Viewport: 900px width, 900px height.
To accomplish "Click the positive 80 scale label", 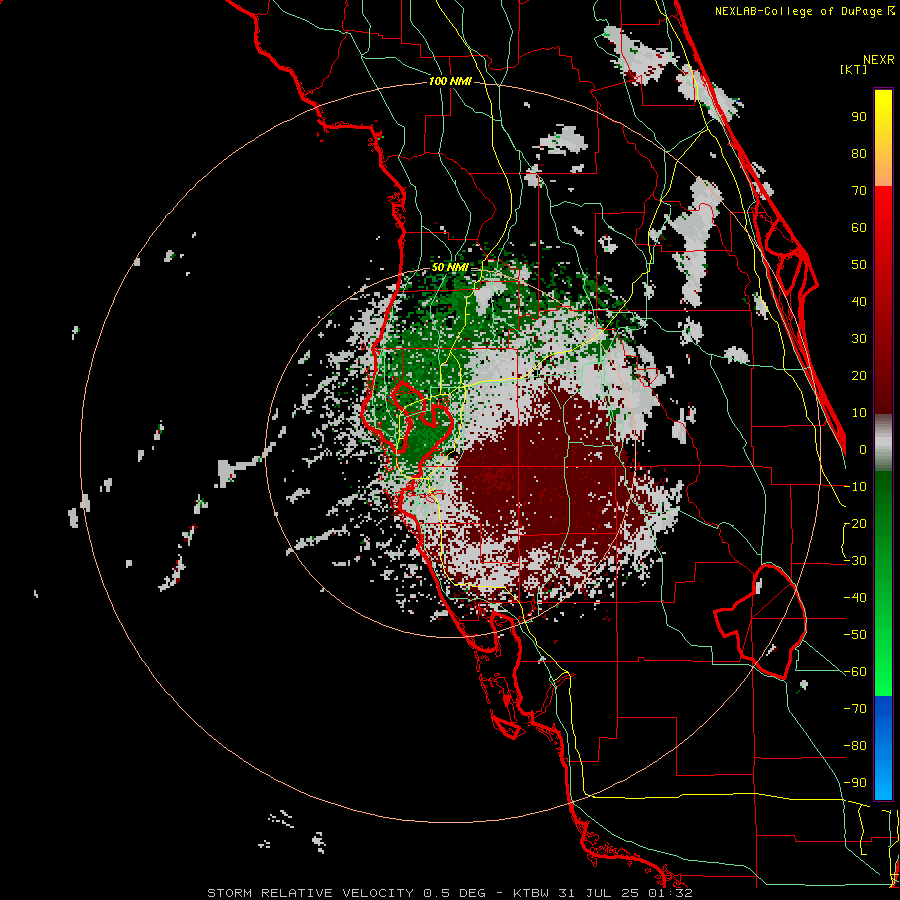I will (859, 153).
